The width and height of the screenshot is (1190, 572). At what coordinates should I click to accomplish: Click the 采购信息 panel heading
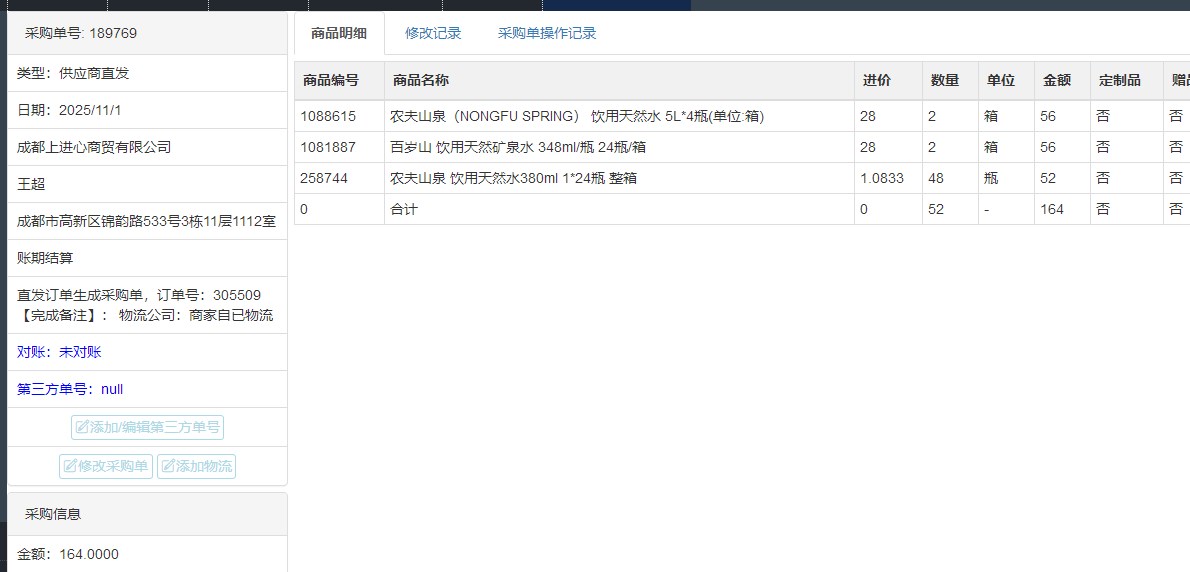53,514
